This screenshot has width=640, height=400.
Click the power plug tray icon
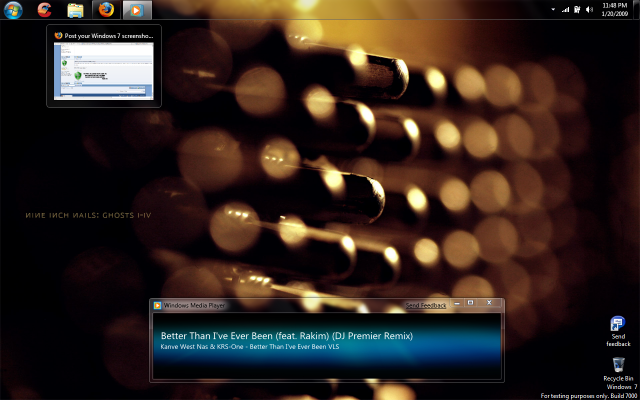pos(577,9)
